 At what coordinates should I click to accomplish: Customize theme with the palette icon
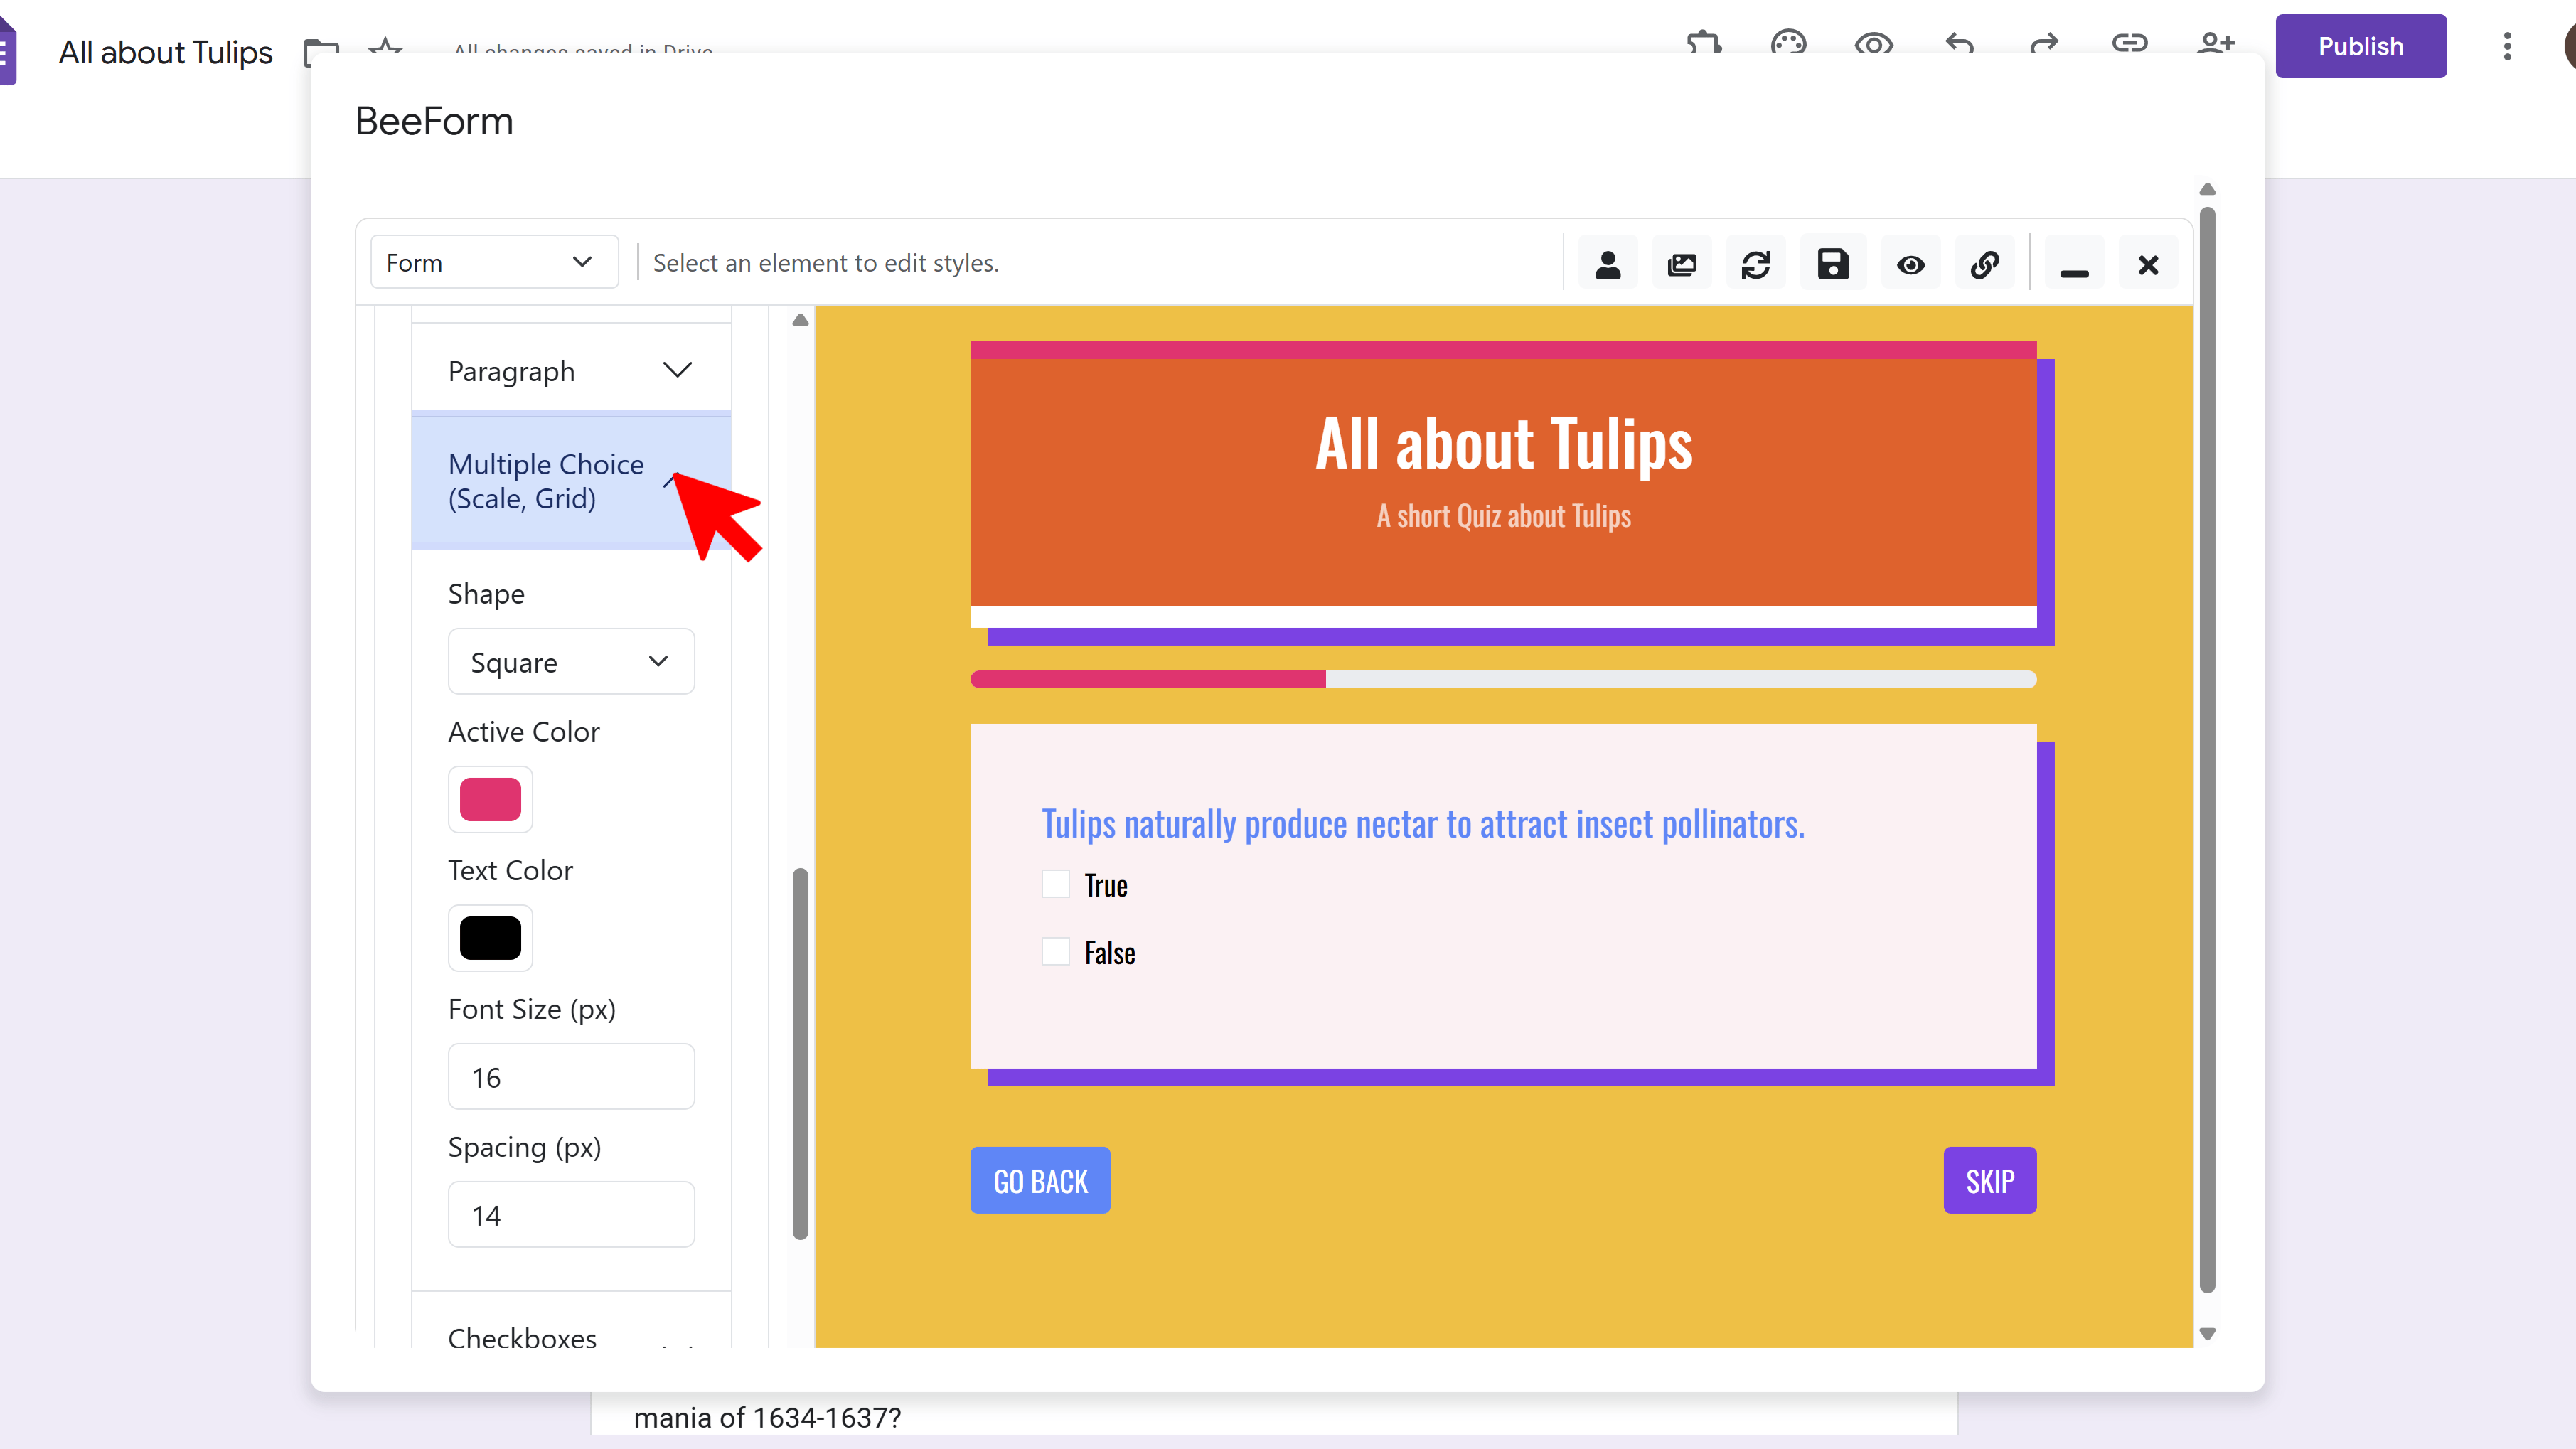pyautogui.click(x=1788, y=45)
